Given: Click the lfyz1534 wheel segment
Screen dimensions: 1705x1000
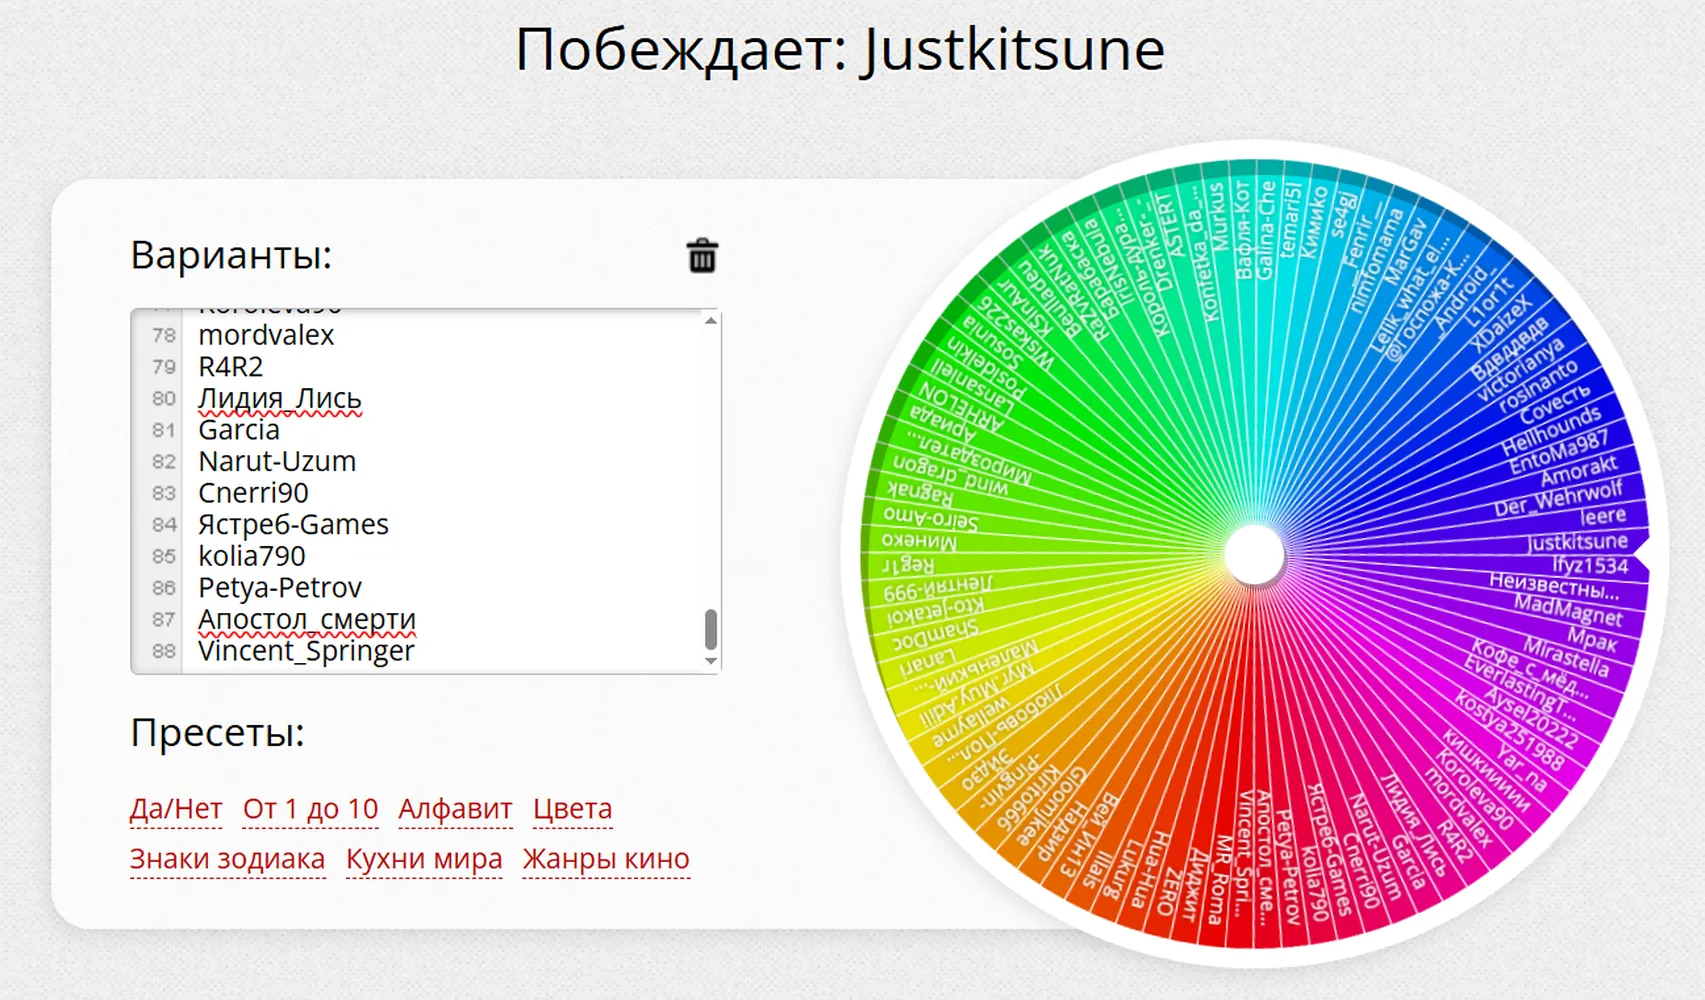Looking at the screenshot, I should (1590, 565).
